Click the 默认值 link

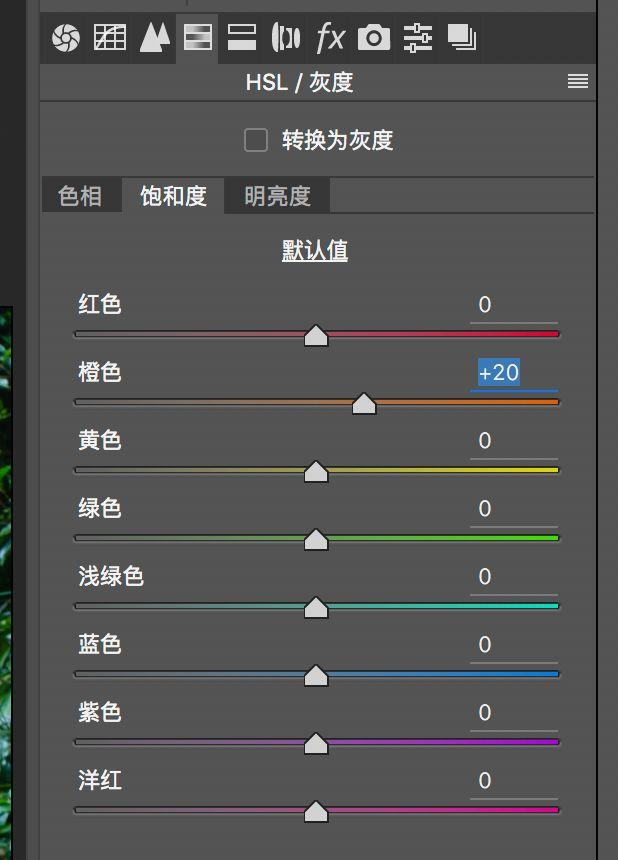click(315, 250)
